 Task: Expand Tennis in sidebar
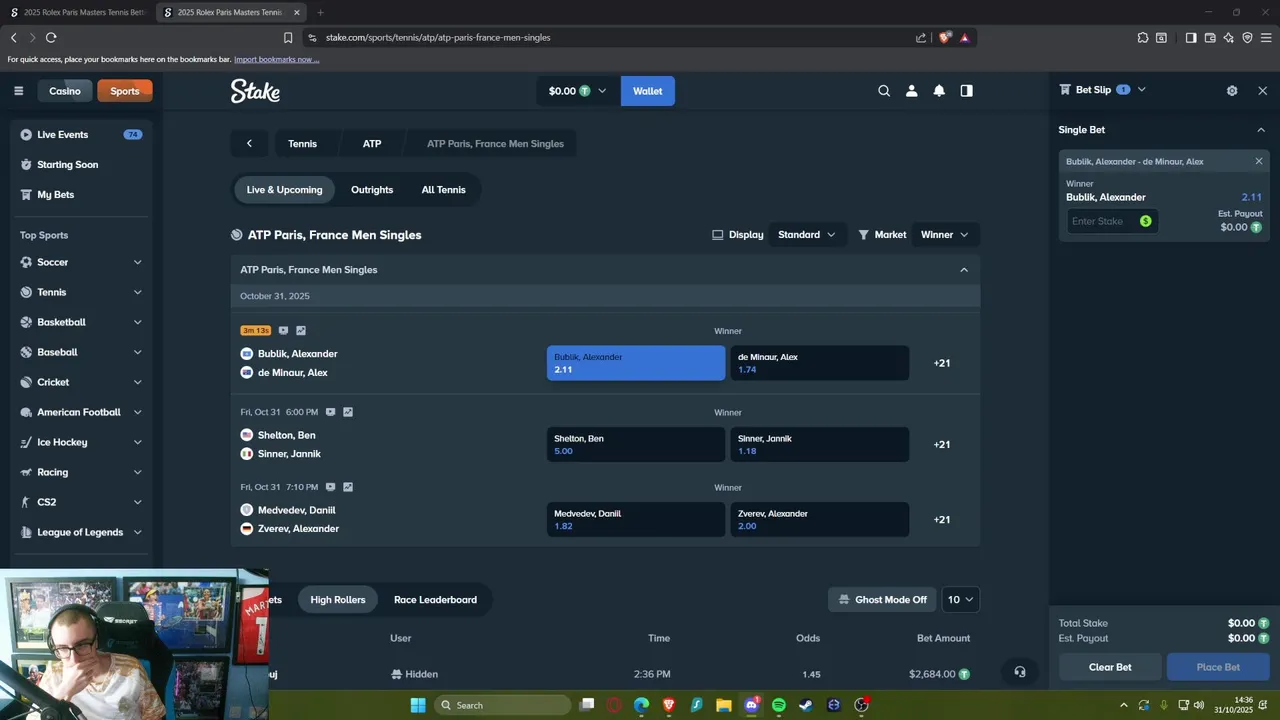(137, 292)
